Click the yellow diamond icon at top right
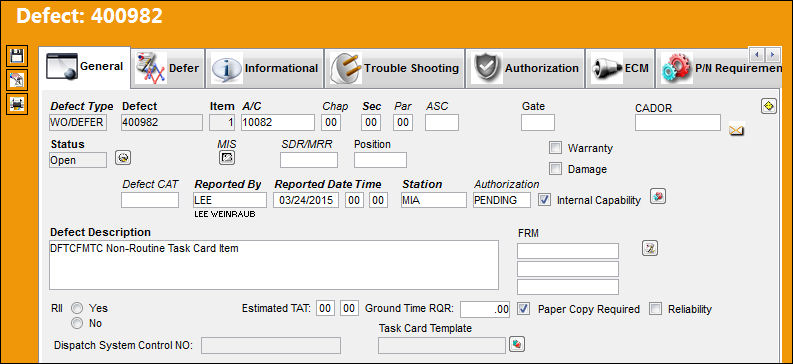The width and height of the screenshot is (793, 364). [769, 106]
